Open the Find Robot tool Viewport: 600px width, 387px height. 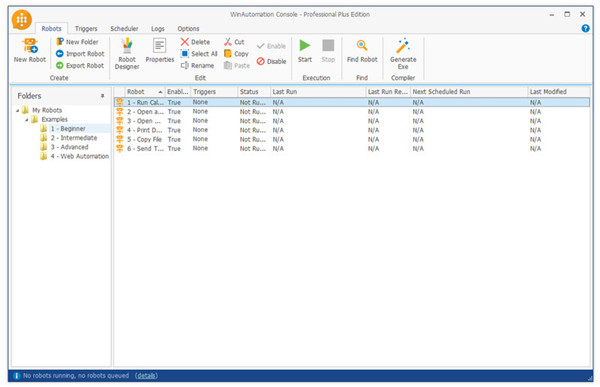(x=362, y=50)
